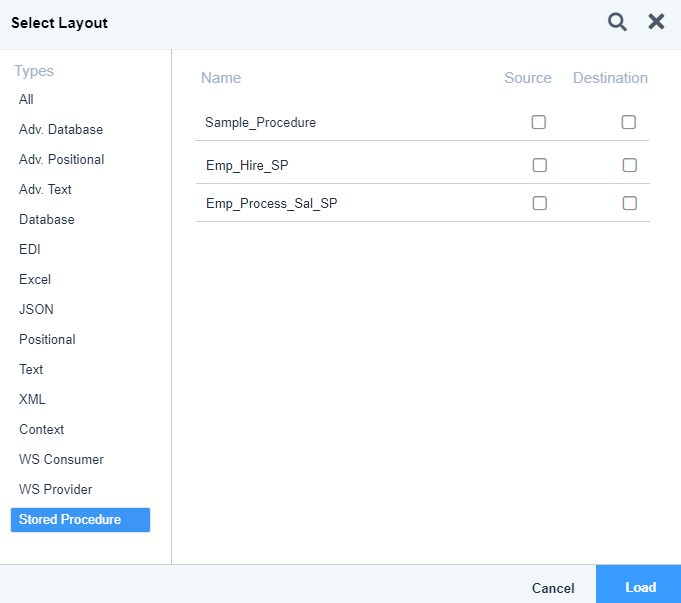
Task: Filter layouts by Excel
Action: [x=35, y=279]
